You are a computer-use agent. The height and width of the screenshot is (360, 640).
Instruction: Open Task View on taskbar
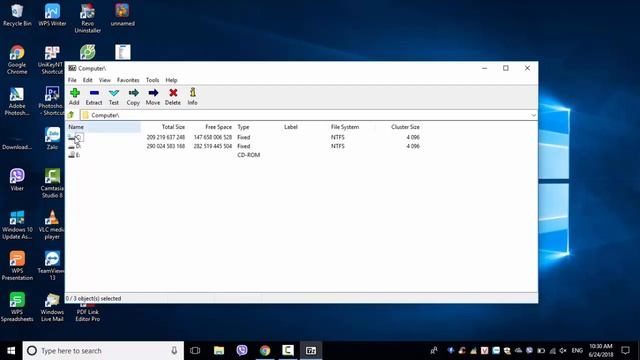tap(196, 351)
